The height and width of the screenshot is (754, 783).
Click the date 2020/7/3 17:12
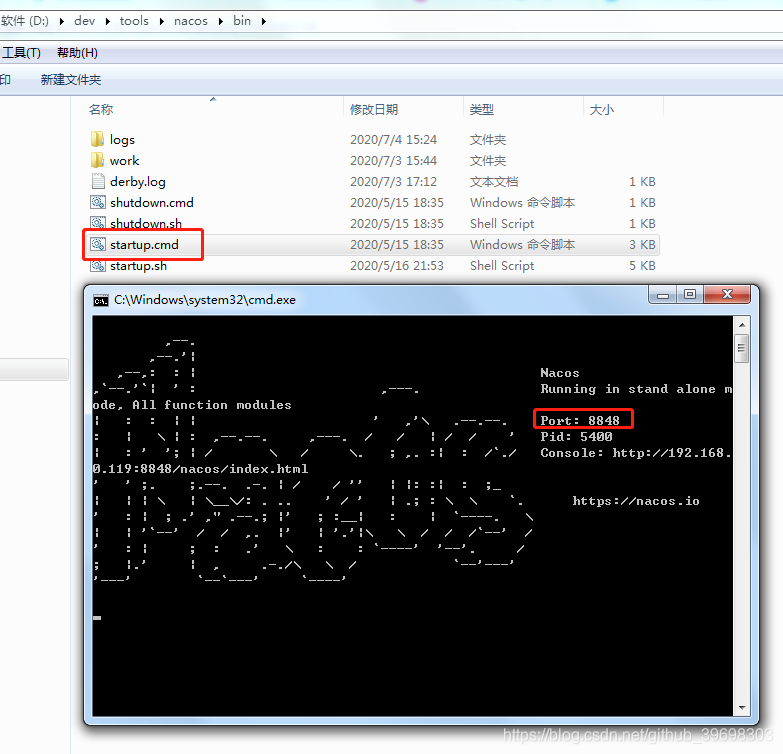click(393, 181)
